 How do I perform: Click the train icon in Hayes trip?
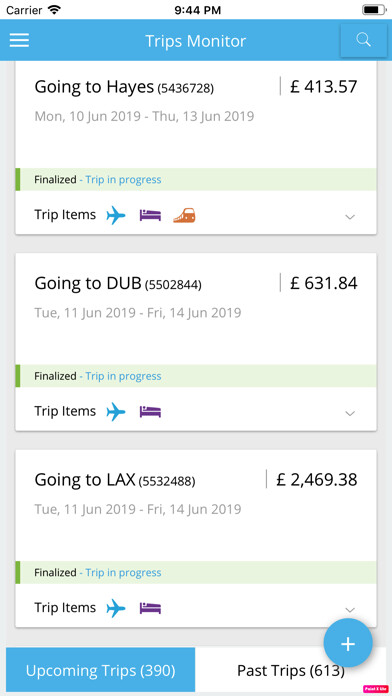click(184, 216)
